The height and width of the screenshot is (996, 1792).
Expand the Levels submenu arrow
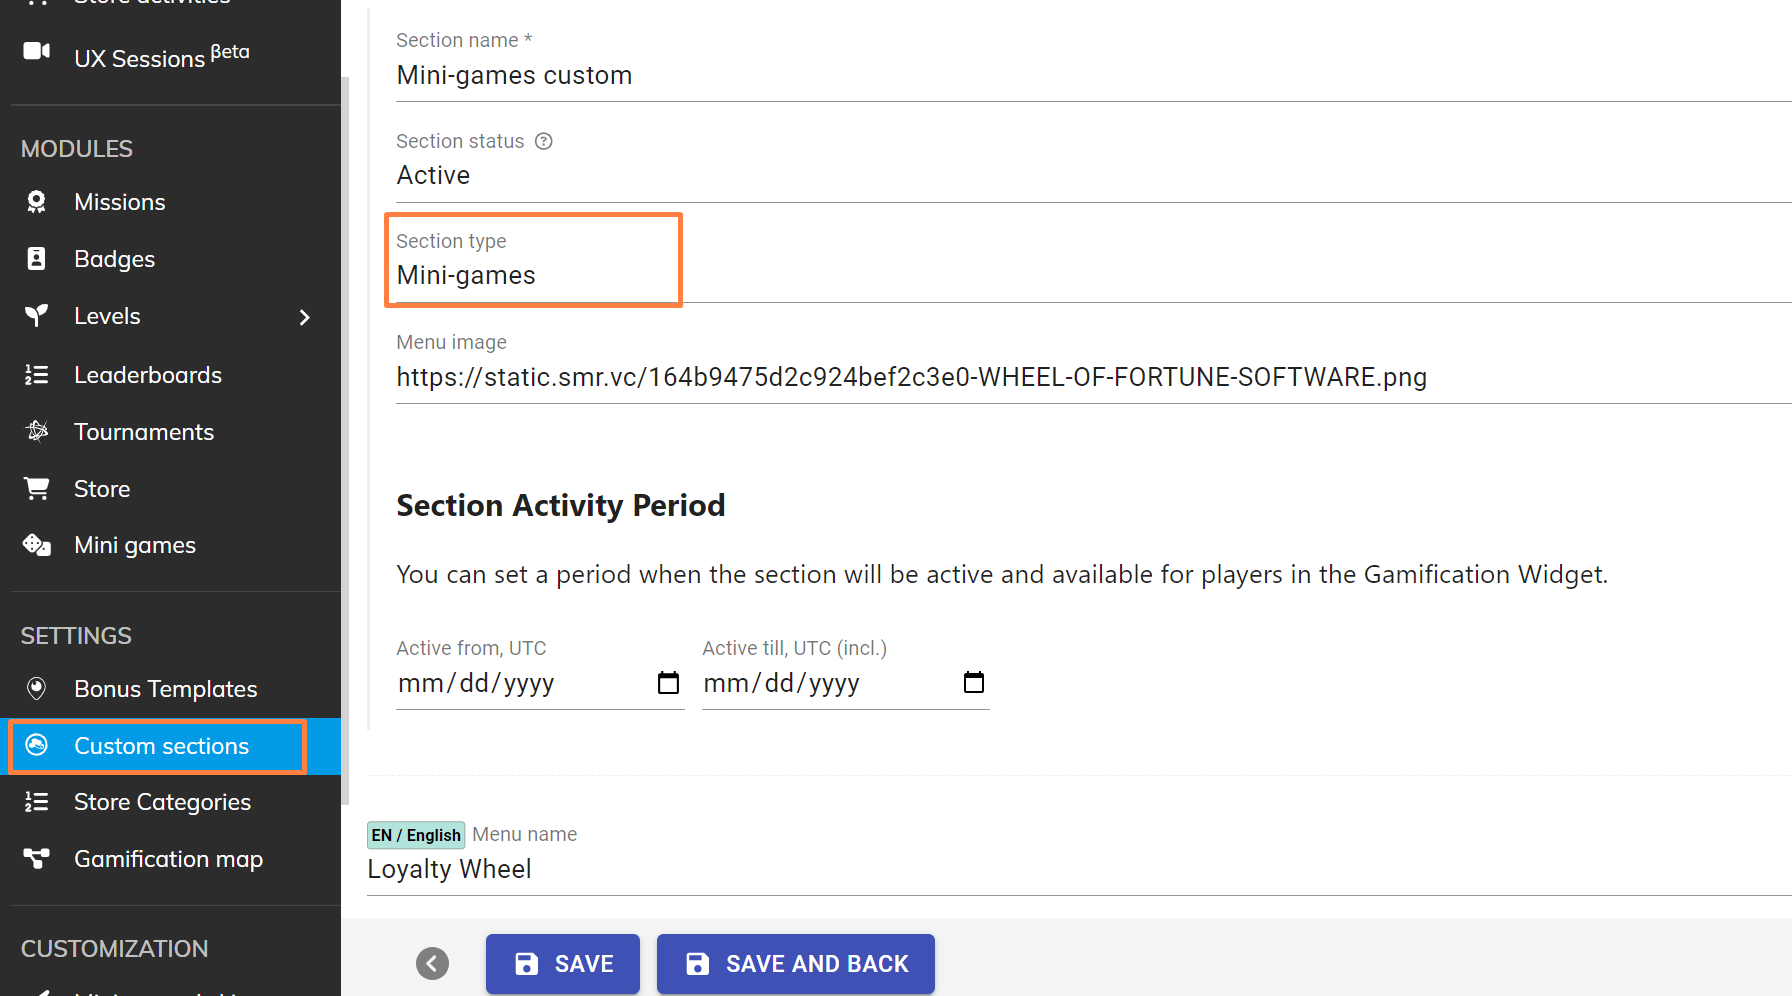click(x=305, y=317)
